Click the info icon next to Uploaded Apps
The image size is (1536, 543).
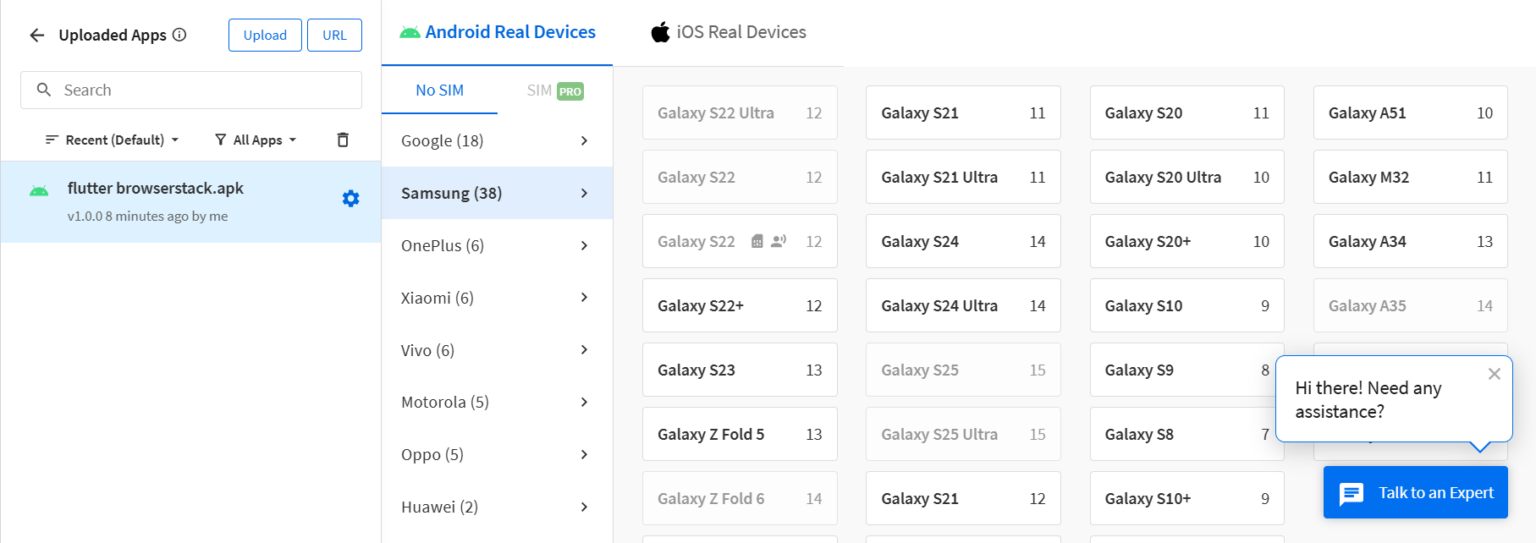tap(180, 35)
